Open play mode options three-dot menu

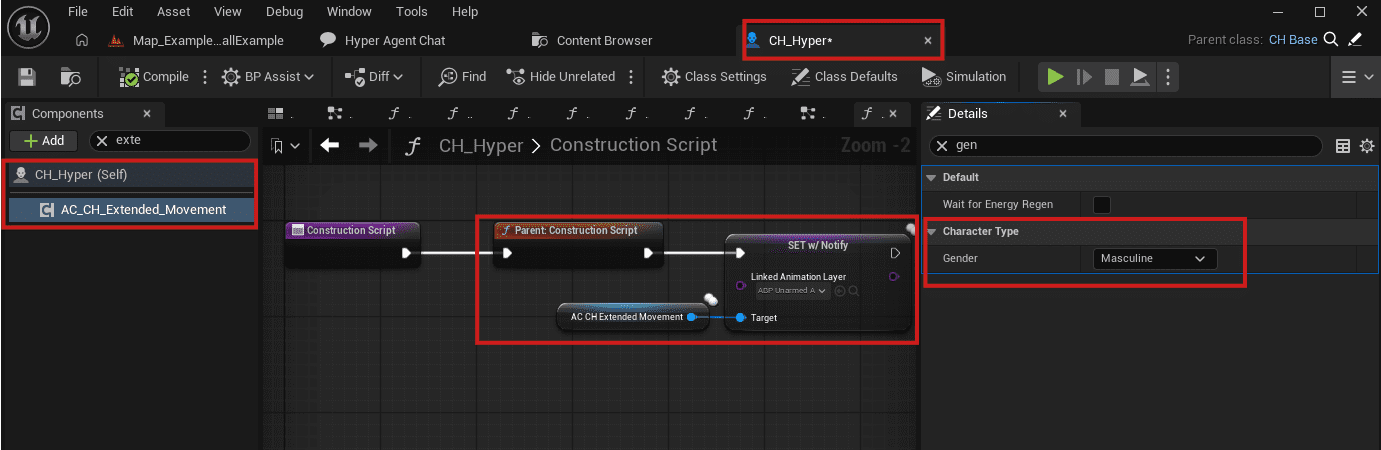coord(1168,77)
